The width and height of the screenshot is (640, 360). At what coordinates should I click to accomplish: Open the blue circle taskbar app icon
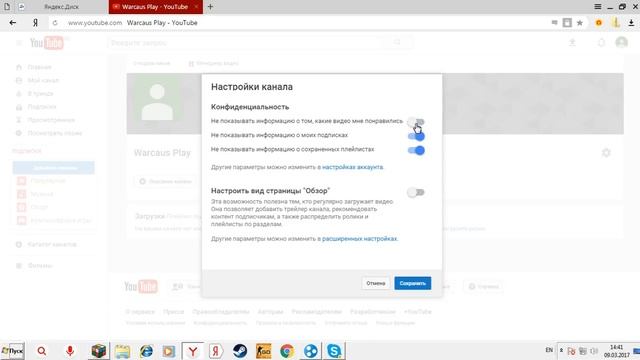311,351
